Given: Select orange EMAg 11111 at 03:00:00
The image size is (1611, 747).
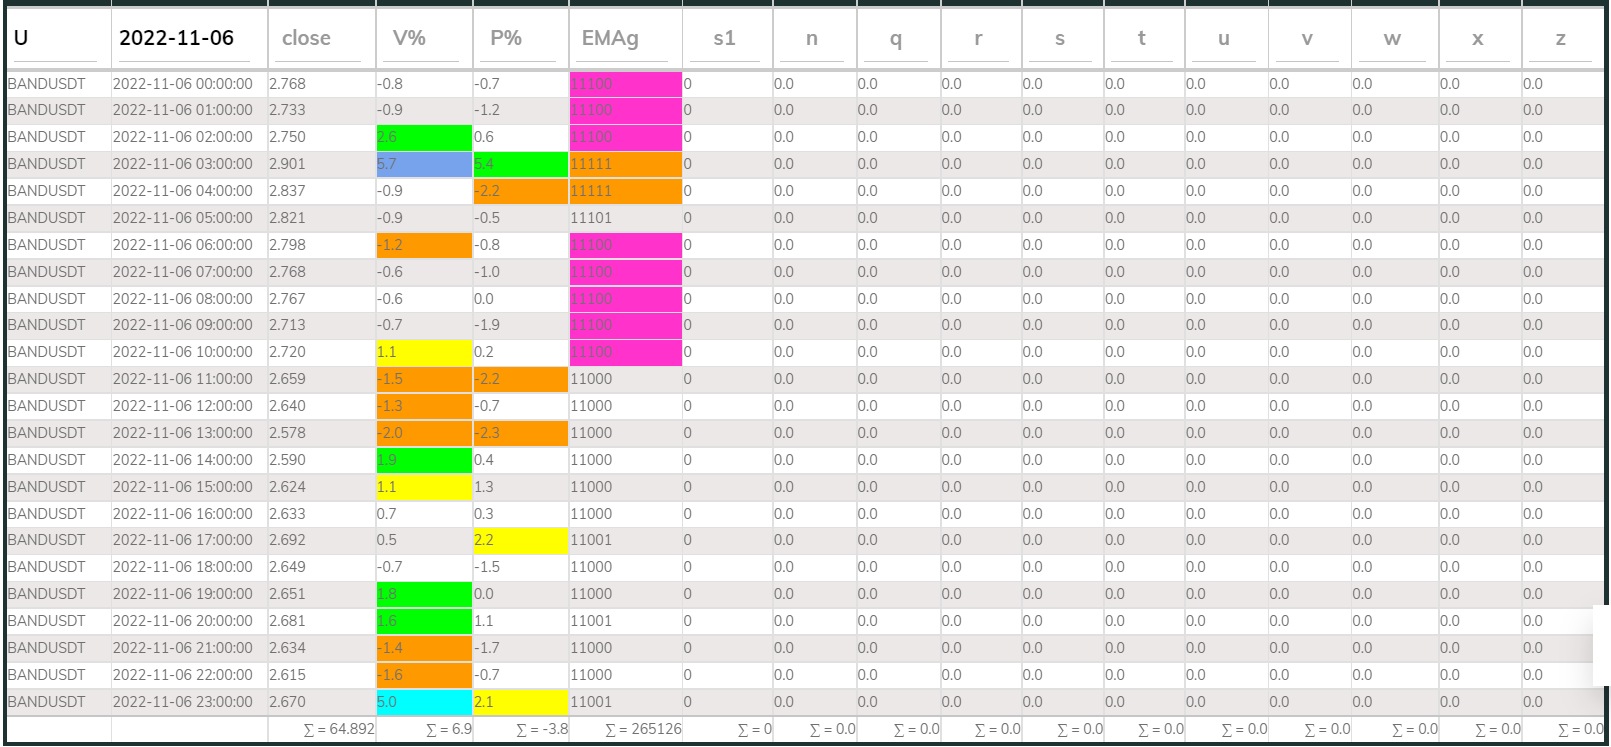Looking at the screenshot, I should tap(626, 164).
